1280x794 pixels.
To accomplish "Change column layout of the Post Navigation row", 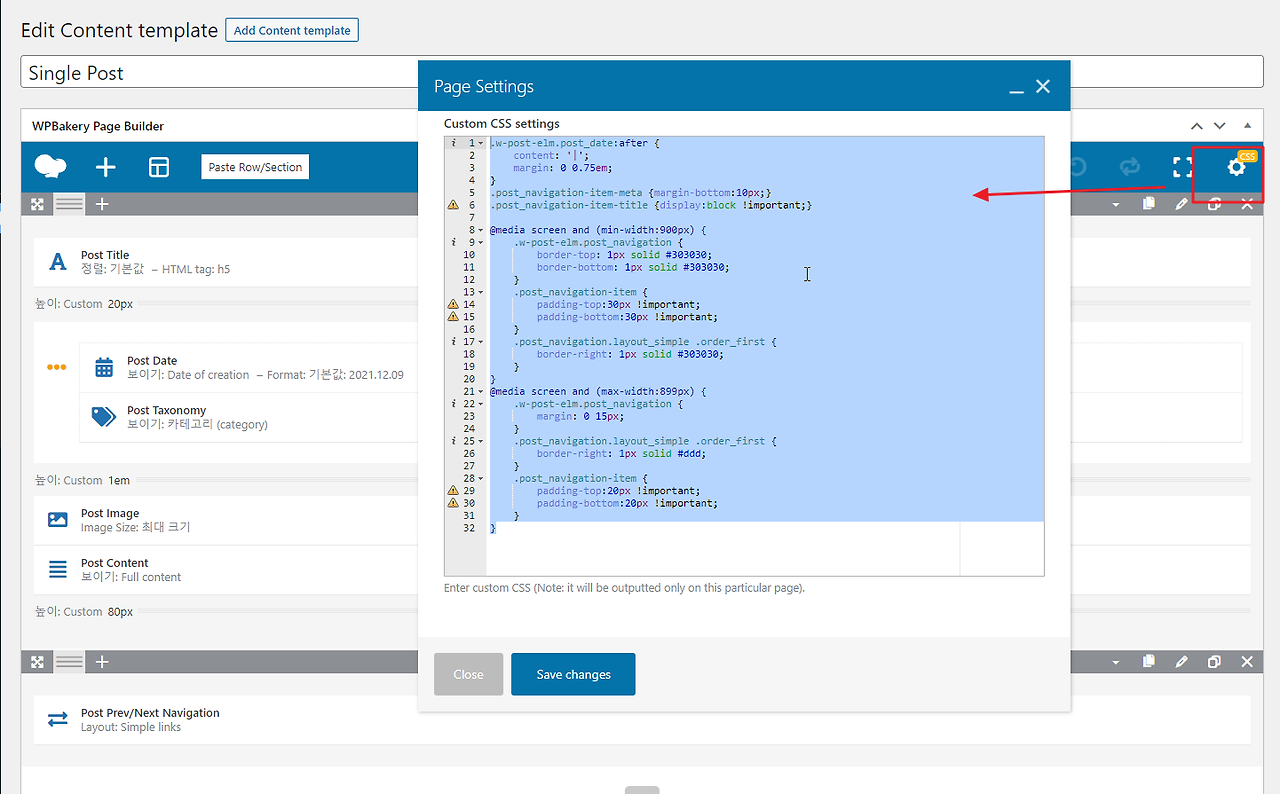I will [69, 662].
